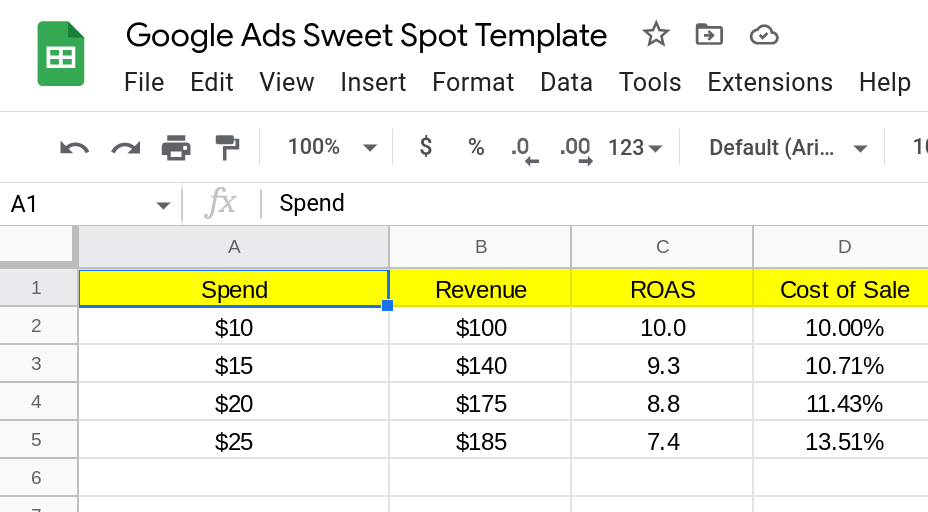Decrease decimal places
928x512 pixels.
tap(524, 150)
